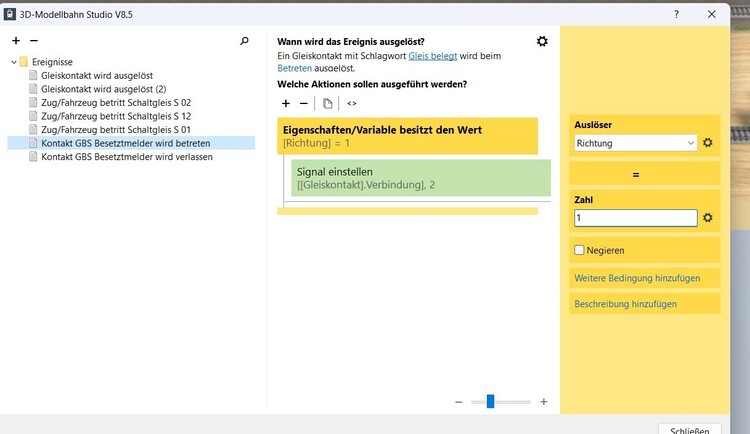Add a new action with plus icon

(286, 103)
